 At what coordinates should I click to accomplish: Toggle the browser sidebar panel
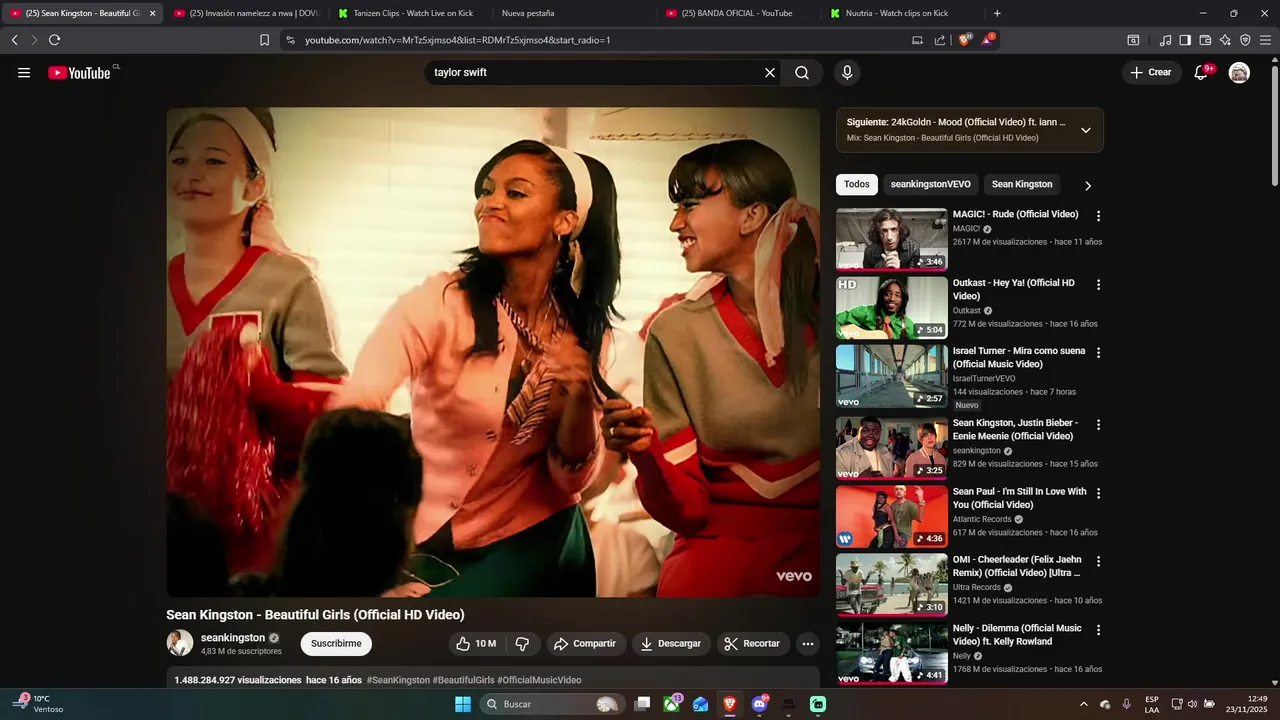1185,40
